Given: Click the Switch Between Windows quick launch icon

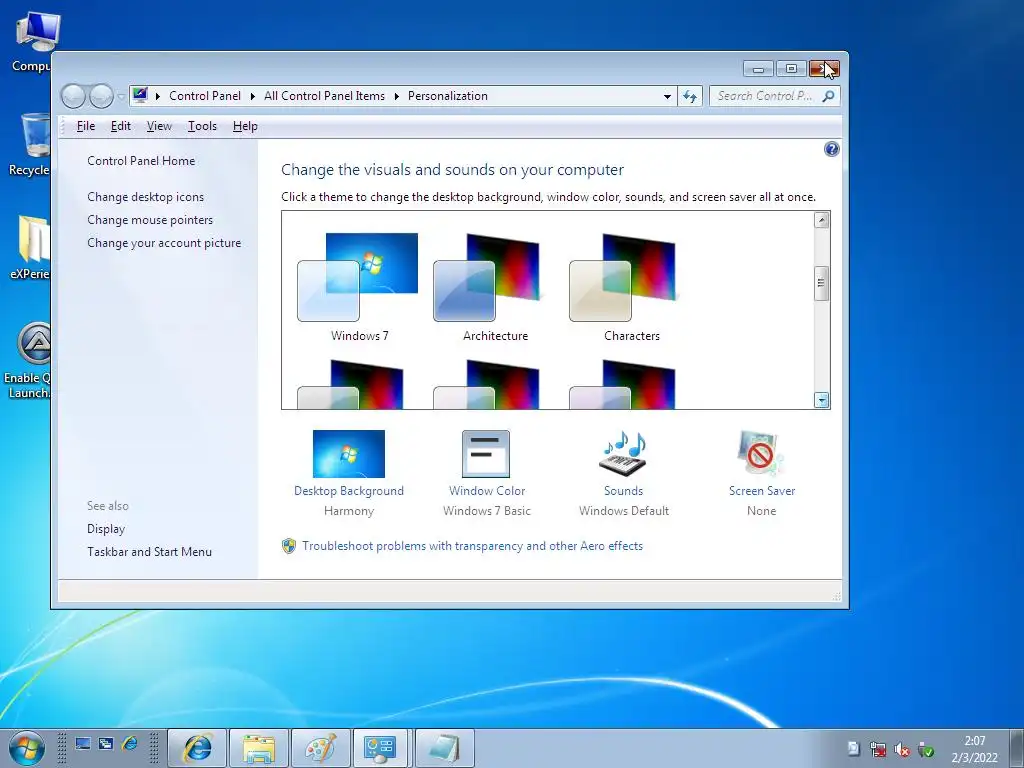Looking at the screenshot, I should [106, 744].
